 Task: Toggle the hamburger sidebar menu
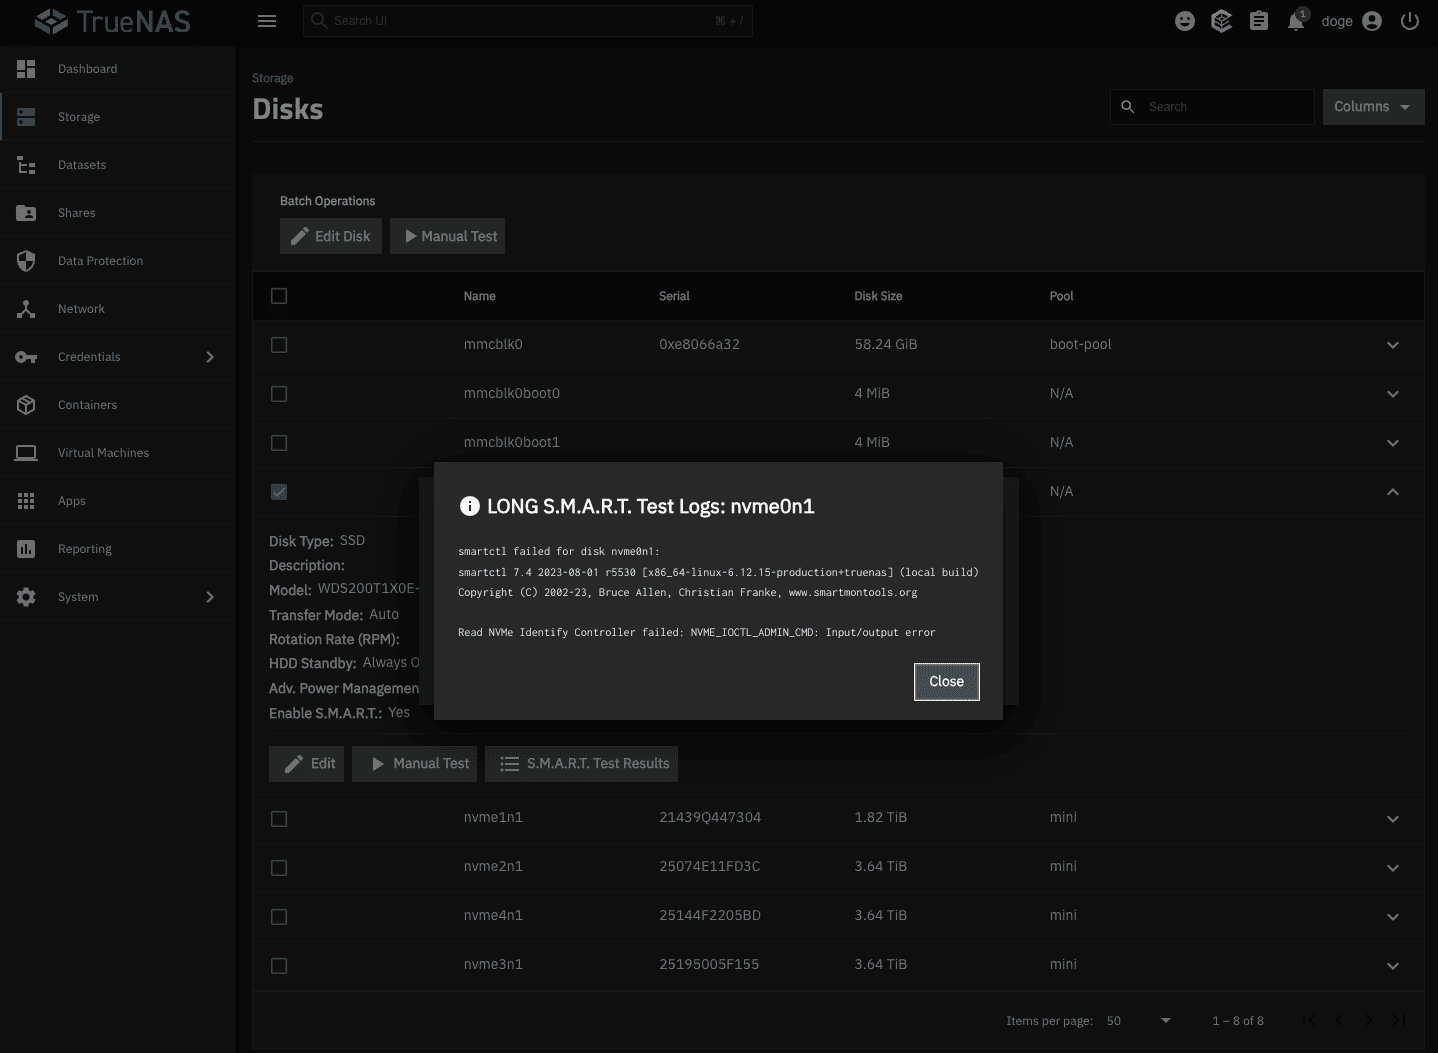tap(267, 21)
